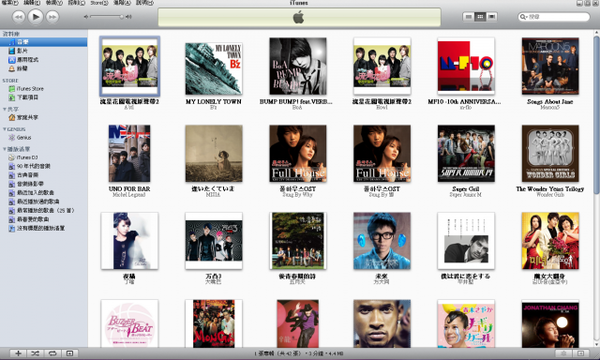Screen dimensions: 600x360
Task: Open the Advanced menu
Action: (122, 3)
